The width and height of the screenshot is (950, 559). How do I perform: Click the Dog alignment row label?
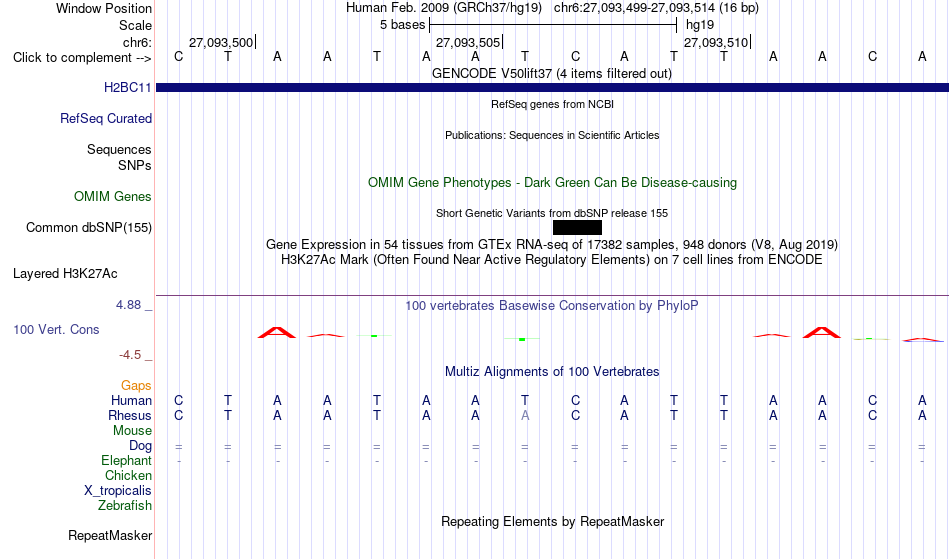[141, 446]
